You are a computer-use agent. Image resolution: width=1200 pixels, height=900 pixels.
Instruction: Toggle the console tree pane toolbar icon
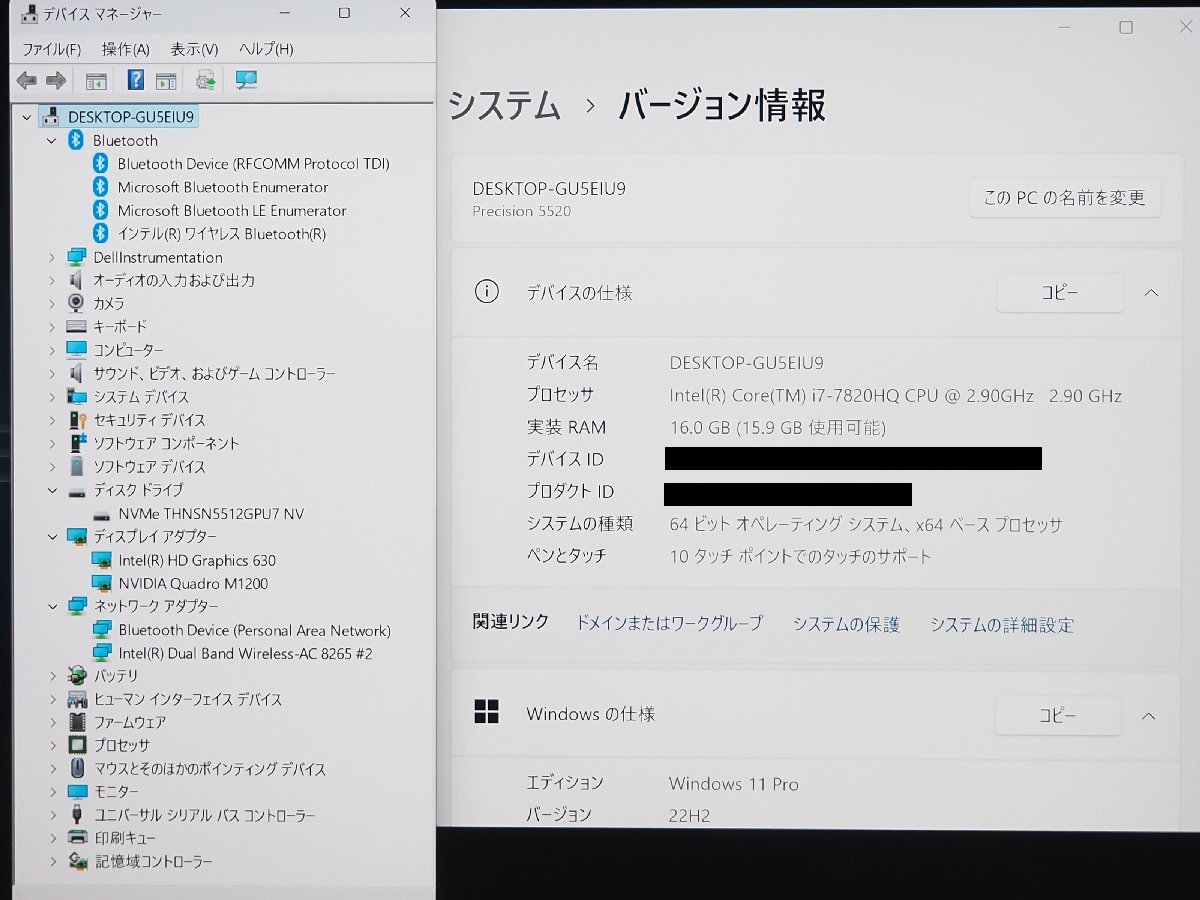click(x=96, y=80)
